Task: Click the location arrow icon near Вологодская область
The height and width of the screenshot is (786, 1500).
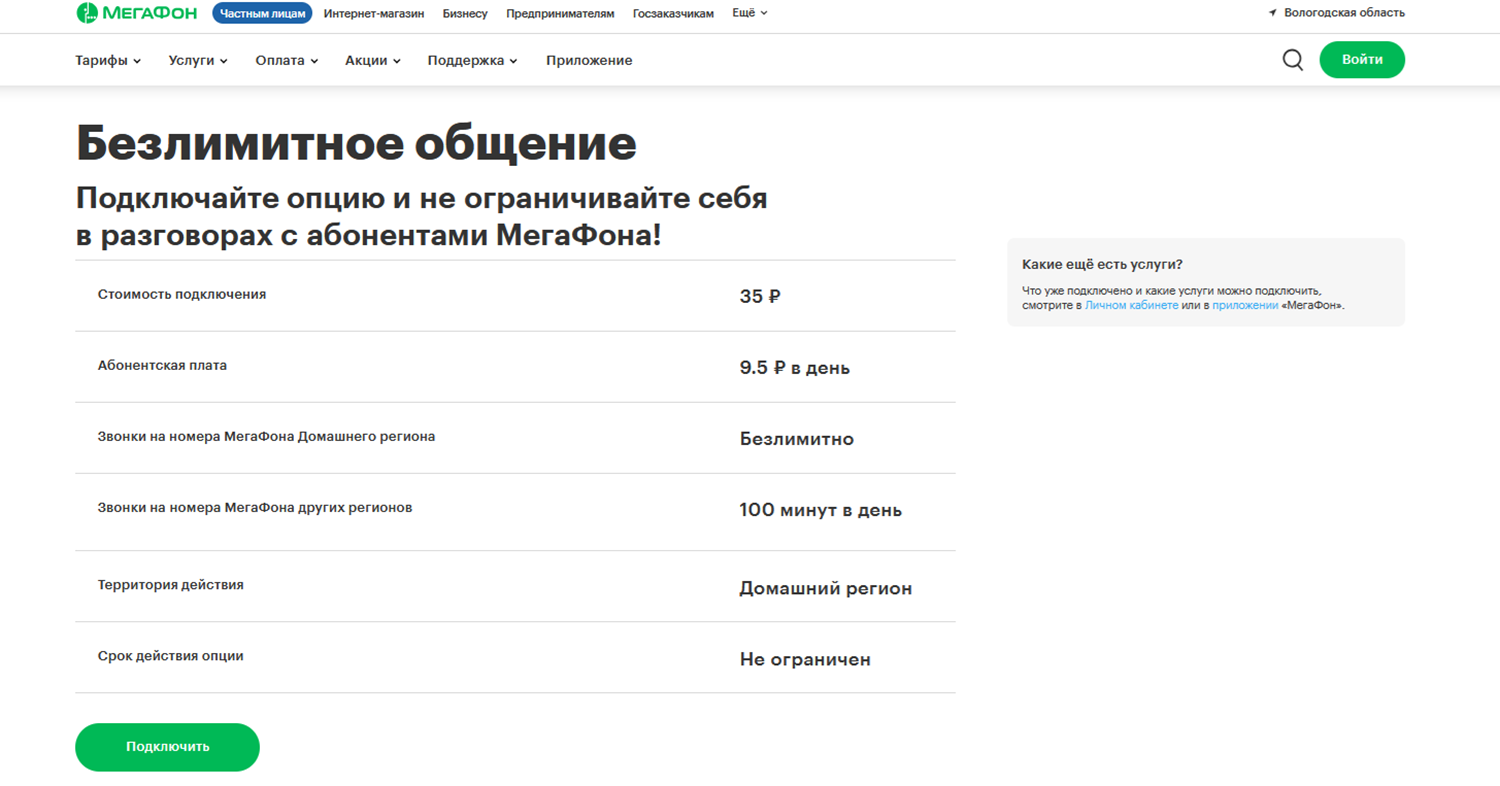Action: click(x=1273, y=13)
